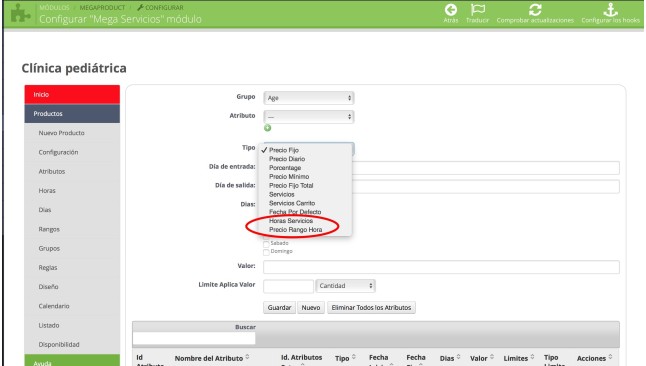
Task: Sort by Nombre del Atributo column
Action: point(212,358)
